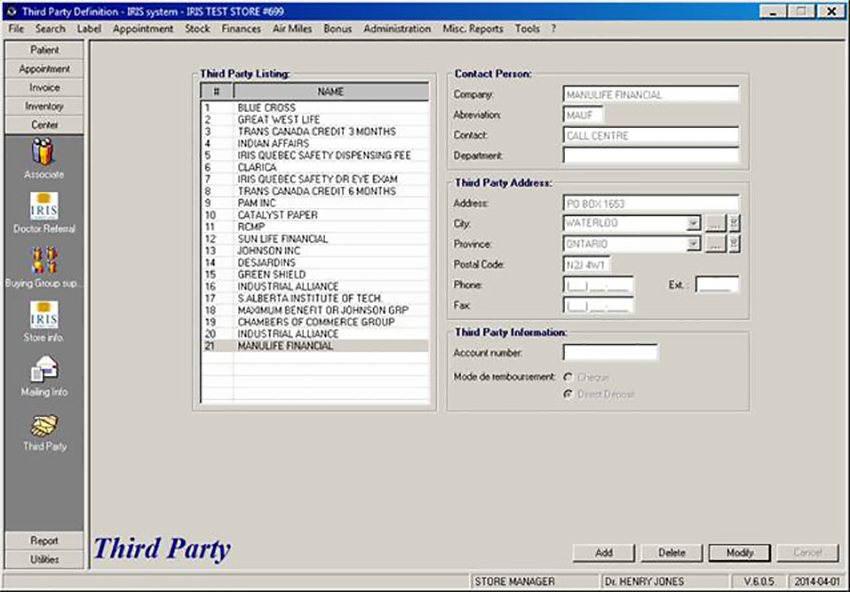Select PAM INC in the listing
850x592 pixels.
[x=315, y=203]
